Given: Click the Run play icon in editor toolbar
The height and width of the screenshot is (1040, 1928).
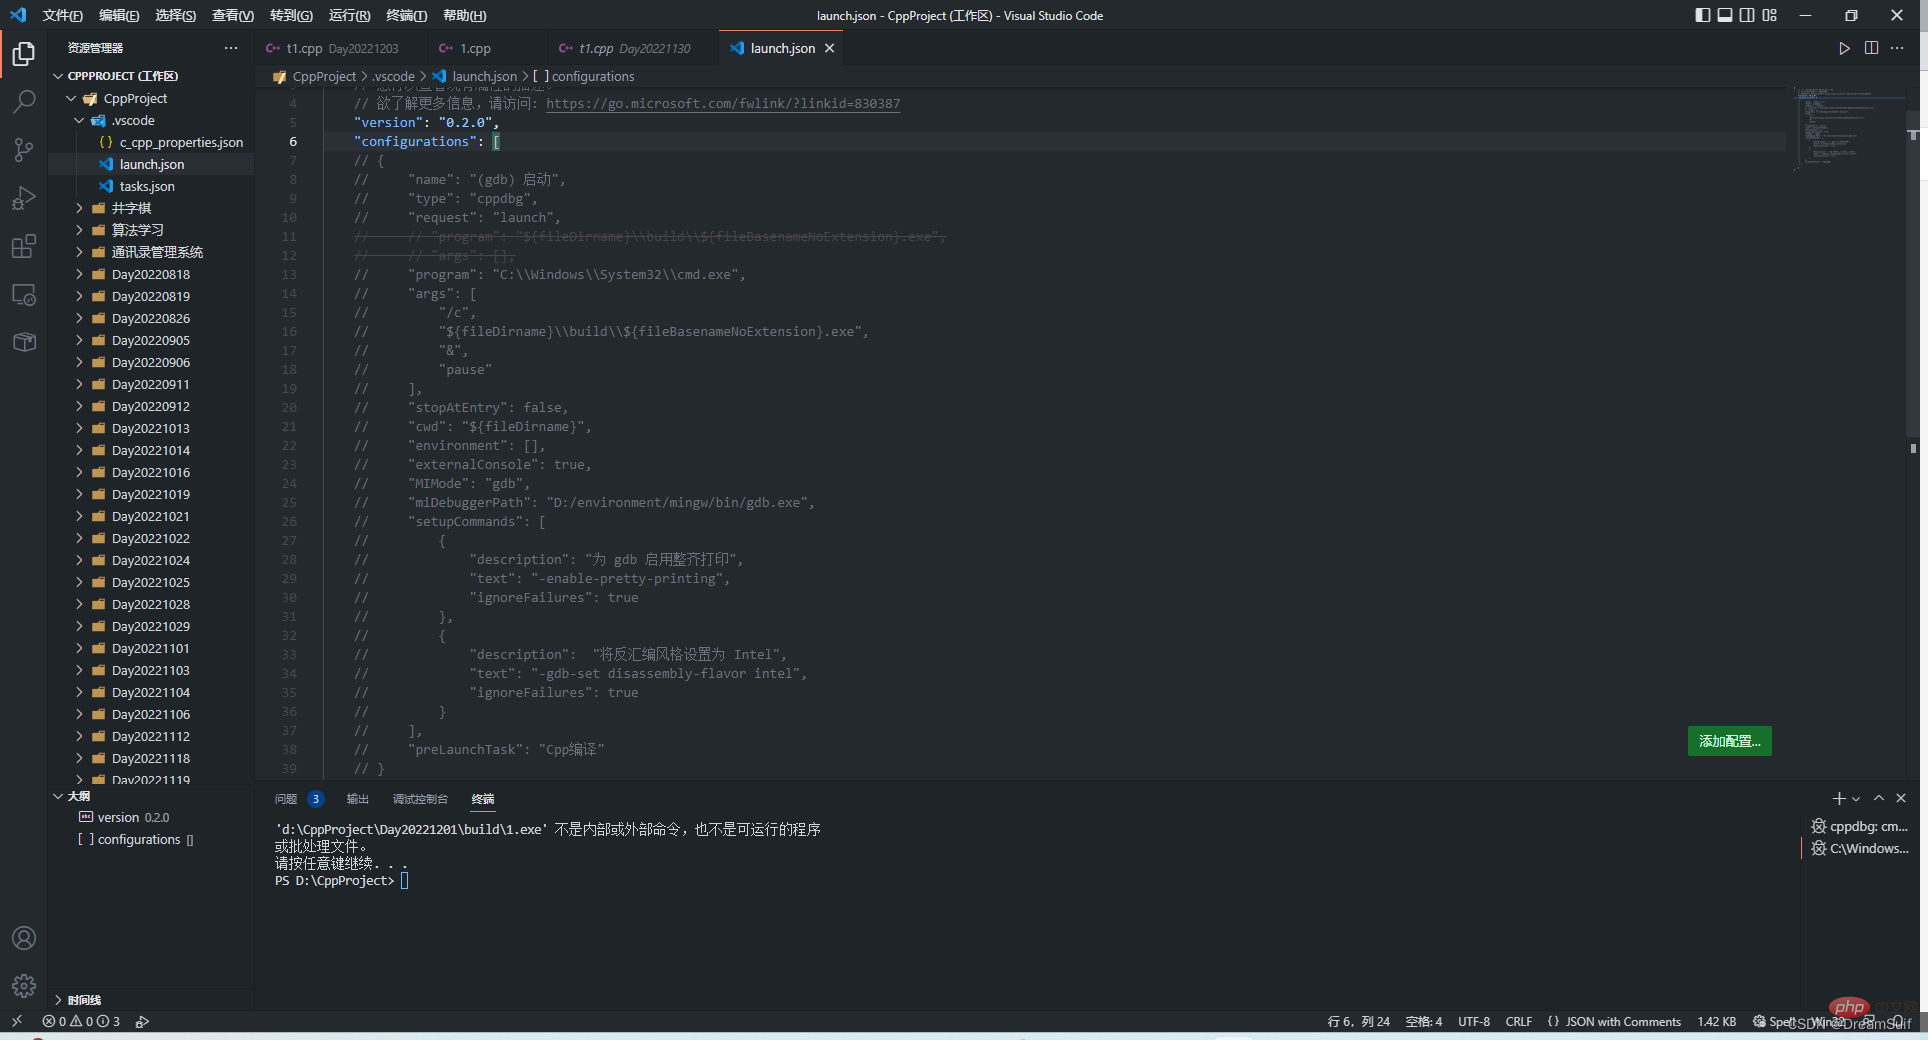Looking at the screenshot, I should [1844, 48].
